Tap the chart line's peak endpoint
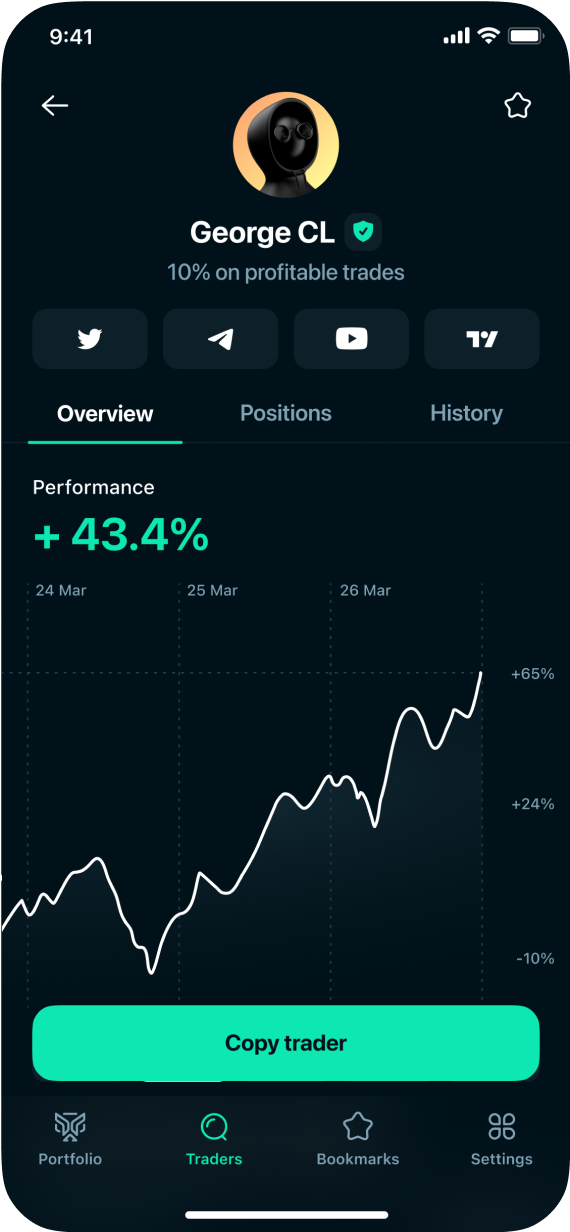 pyautogui.click(x=482, y=673)
